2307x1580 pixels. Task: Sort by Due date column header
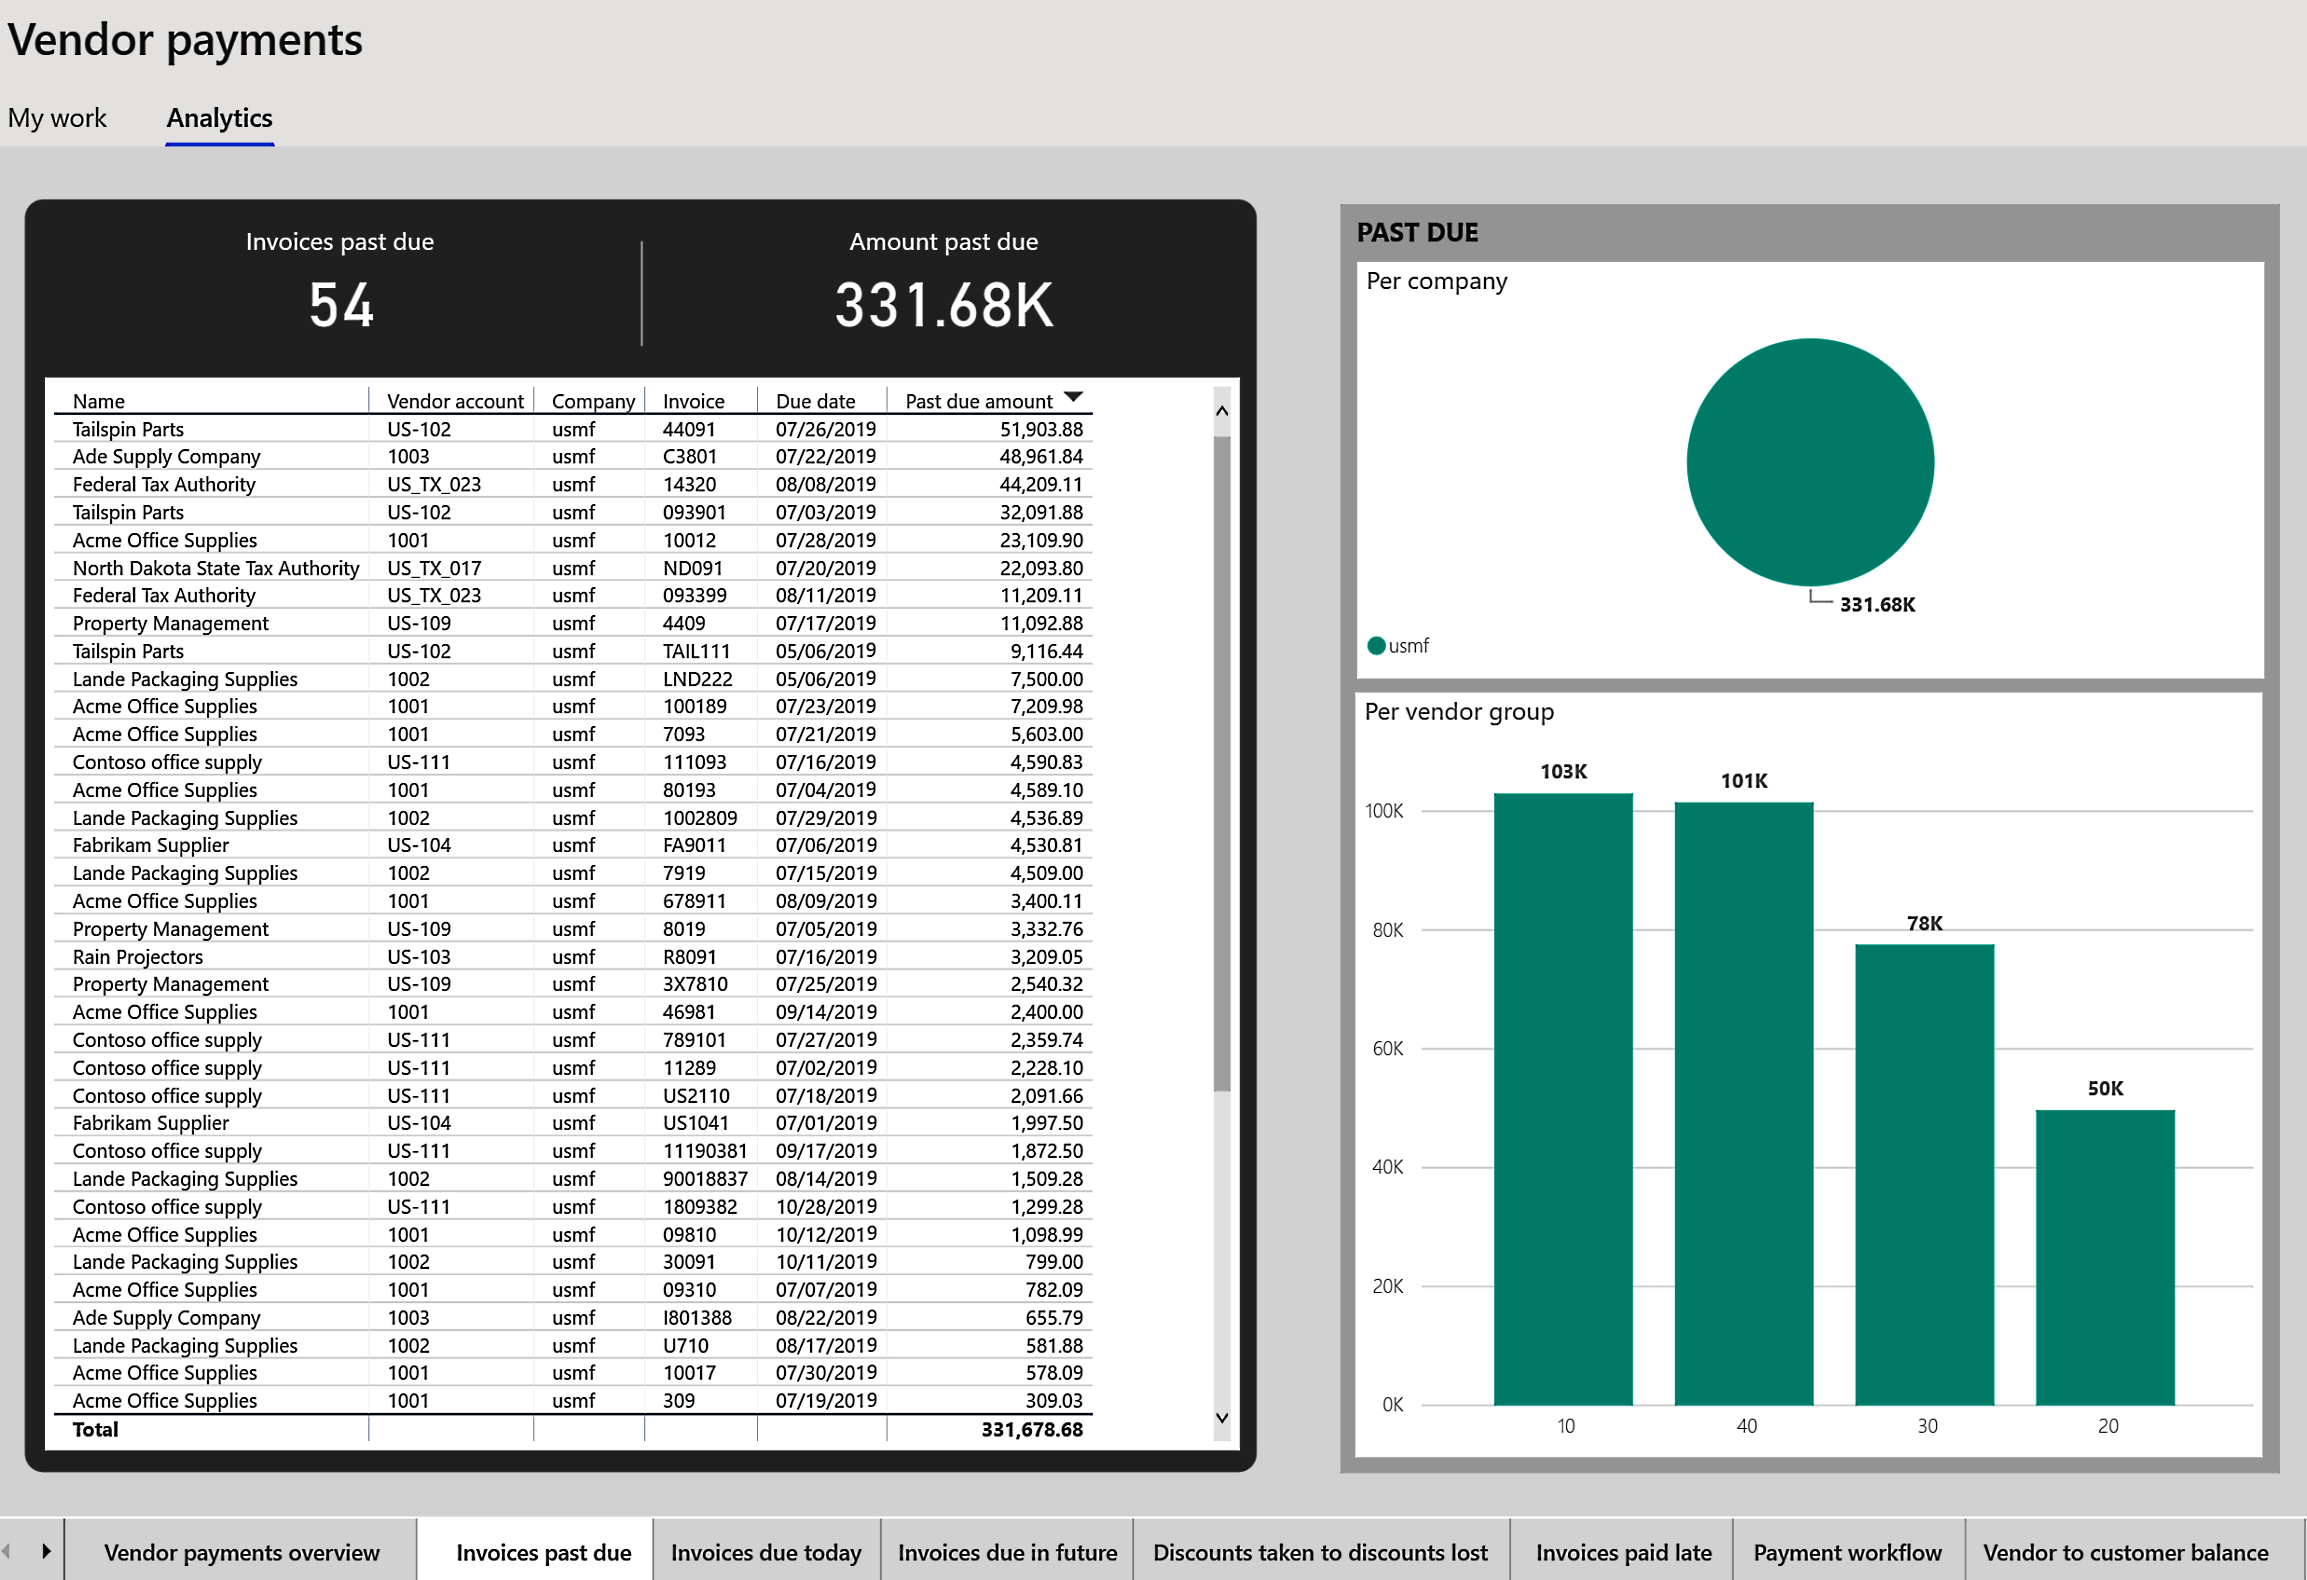[815, 401]
